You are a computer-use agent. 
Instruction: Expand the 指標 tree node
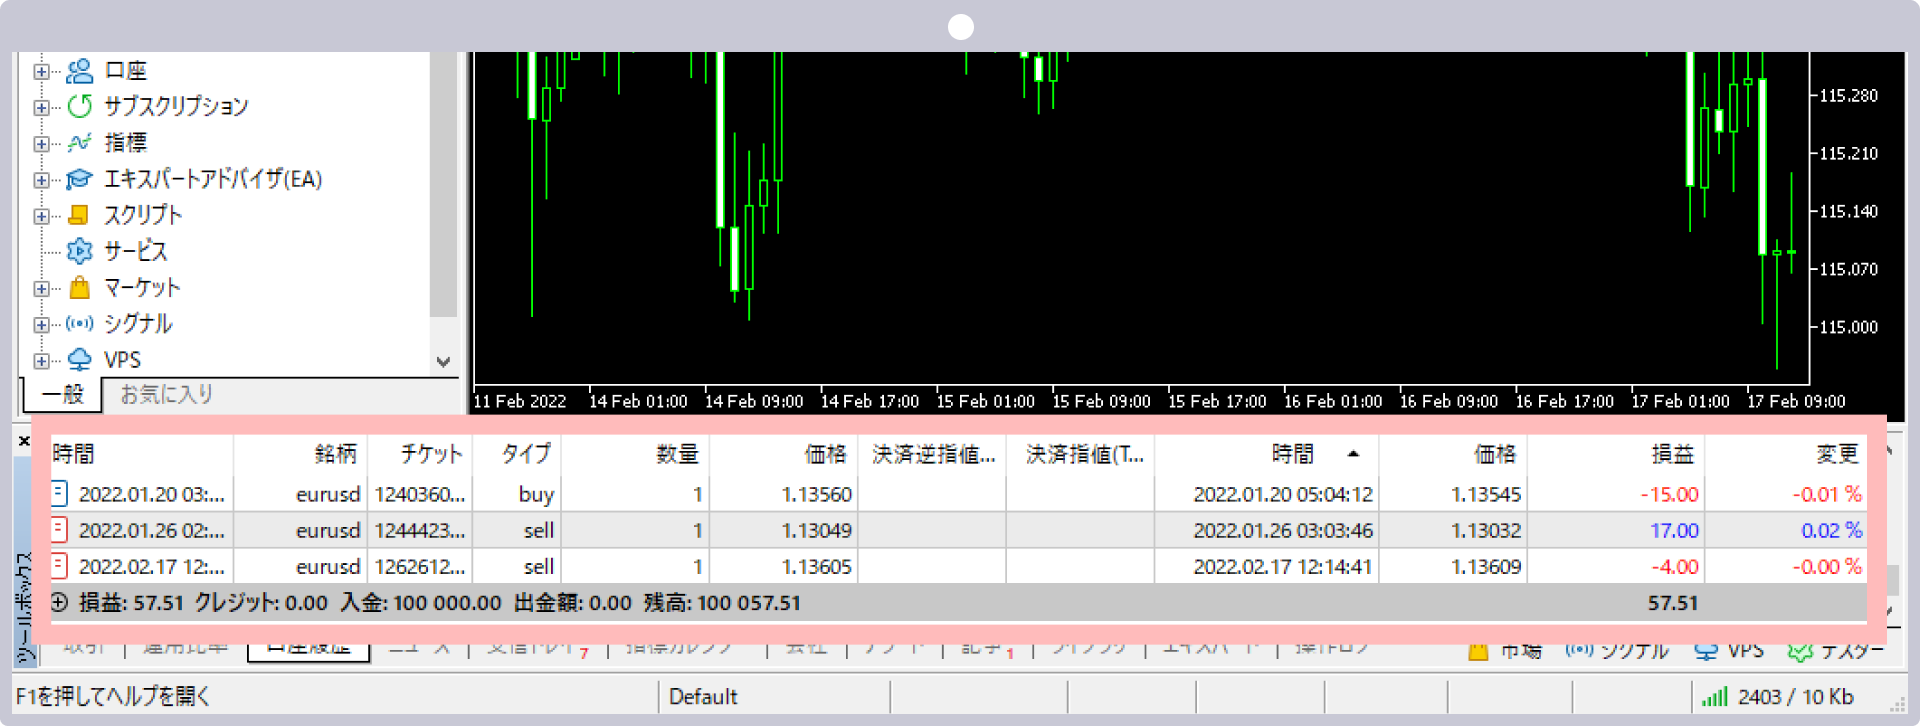click(41, 143)
